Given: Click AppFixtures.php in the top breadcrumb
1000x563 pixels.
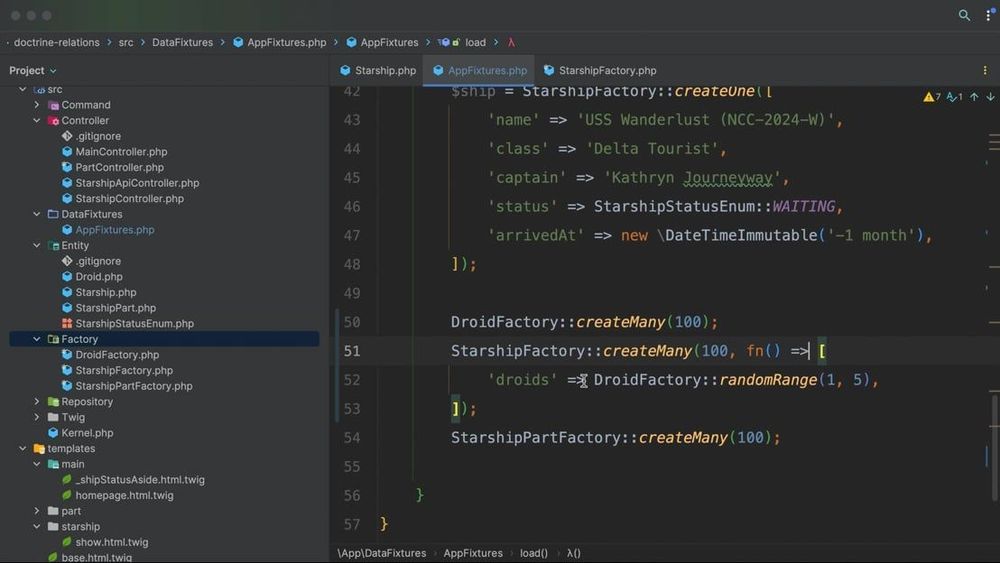Looking at the screenshot, I should pyautogui.click(x=279, y=42).
